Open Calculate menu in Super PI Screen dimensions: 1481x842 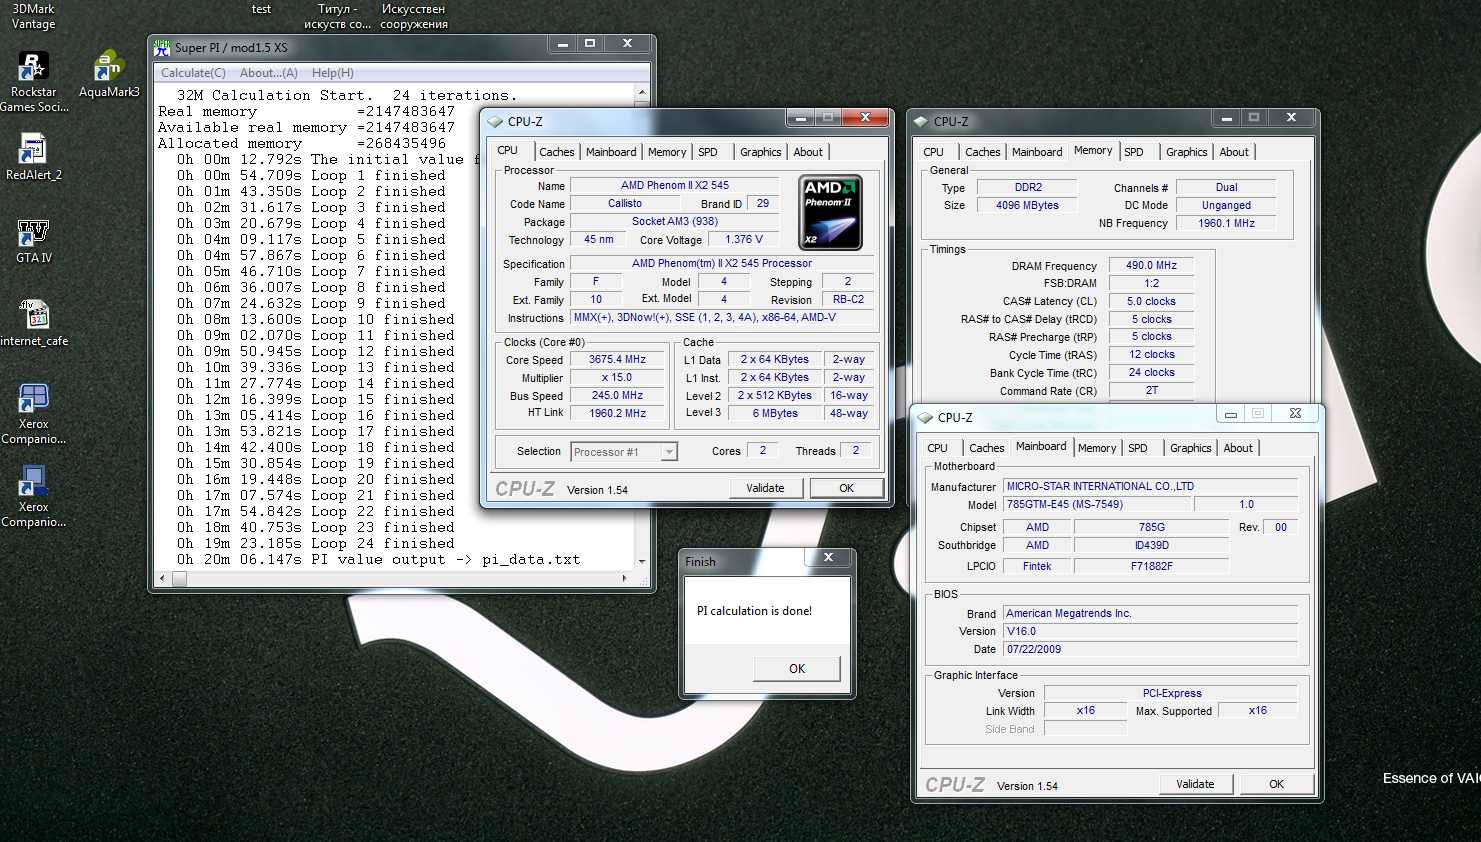point(193,73)
